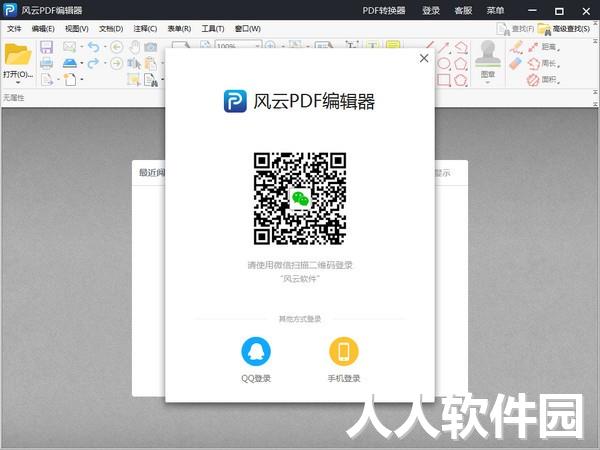Click 查找(F) search button
Viewport: 600px width, 450px height.
[x=515, y=29]
